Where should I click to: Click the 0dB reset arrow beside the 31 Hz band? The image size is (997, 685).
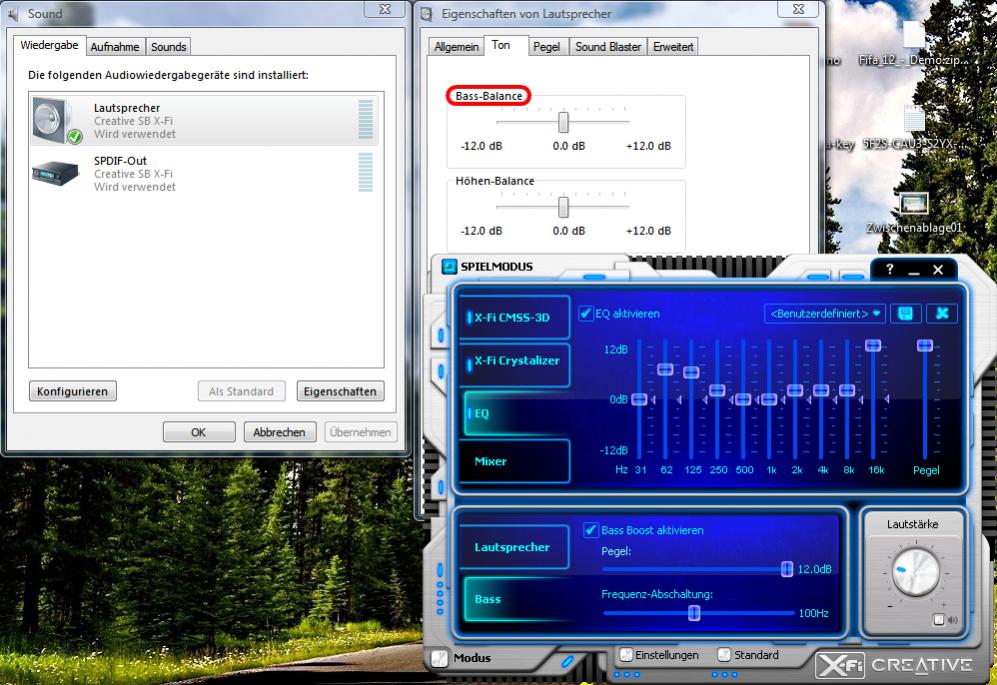click(x=653, y=399)
